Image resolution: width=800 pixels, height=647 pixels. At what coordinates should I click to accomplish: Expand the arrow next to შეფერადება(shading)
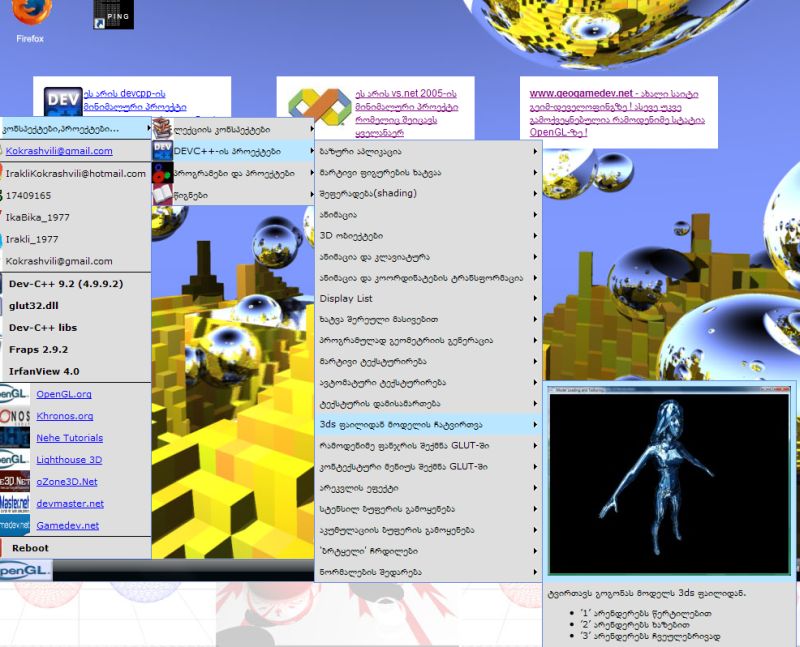[535, 193]
